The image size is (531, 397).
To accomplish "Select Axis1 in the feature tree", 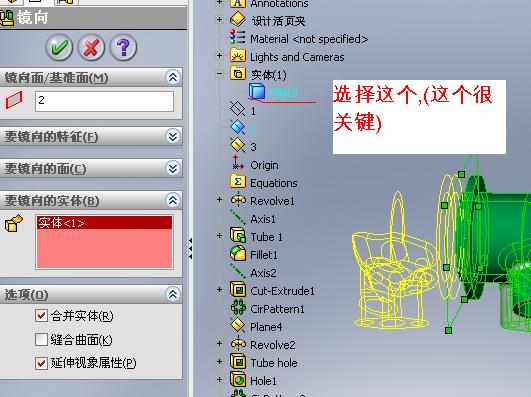I will click(263, 219).
